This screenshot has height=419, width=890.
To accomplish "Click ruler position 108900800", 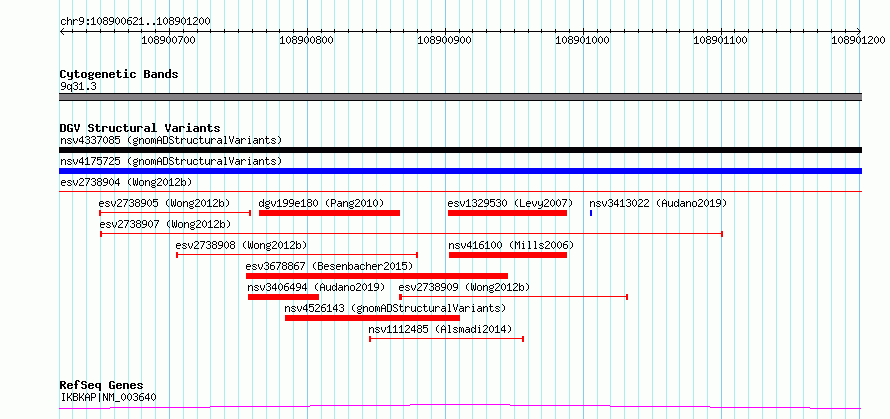I will click(307, 40).
